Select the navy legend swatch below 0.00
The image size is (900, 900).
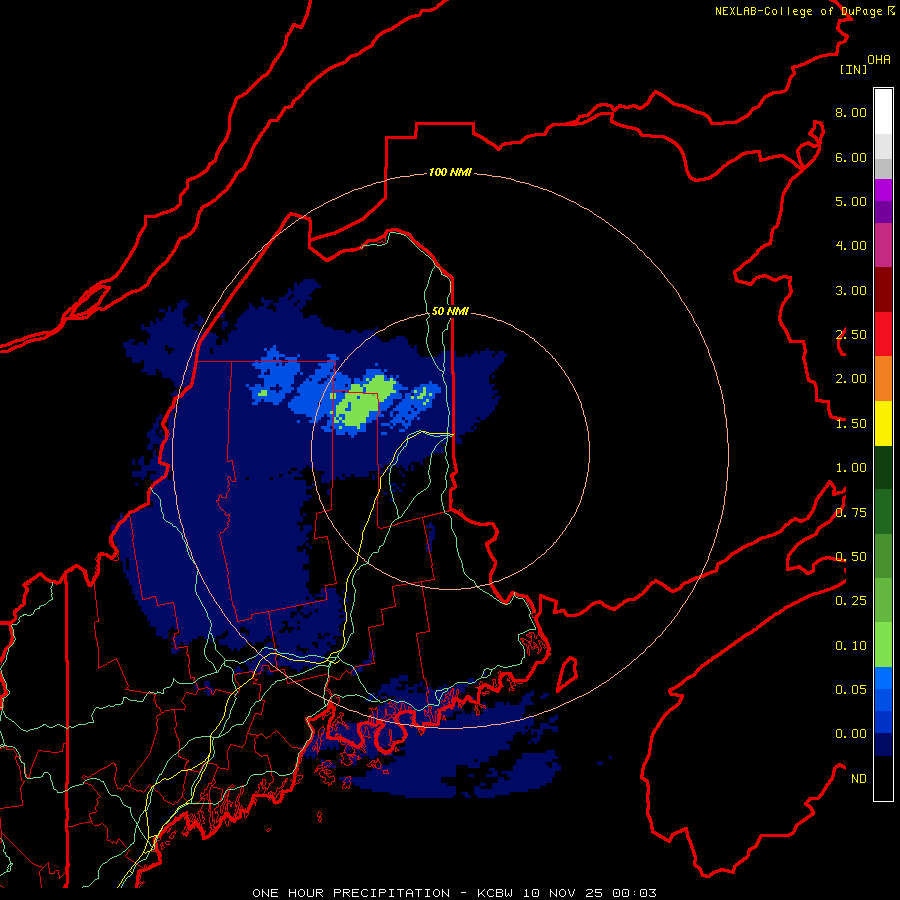pos(883,744)
